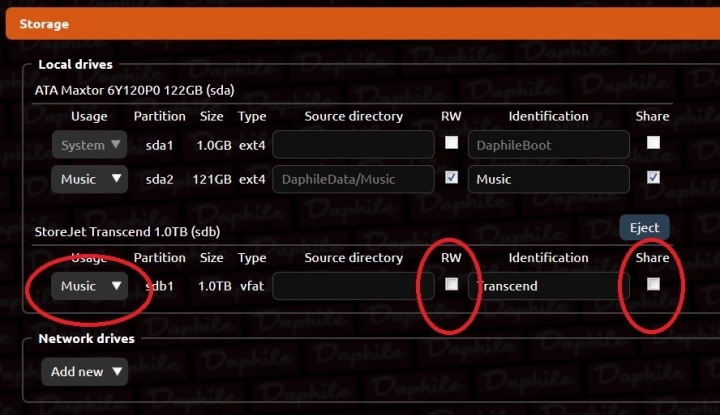Select the sda2 partition label

tap(159, 179)
